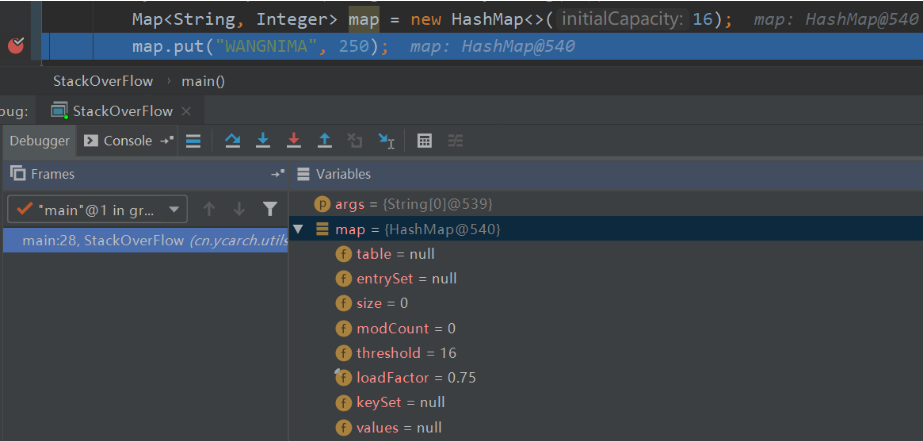Click field icon next to threshold

coord(343,353)
